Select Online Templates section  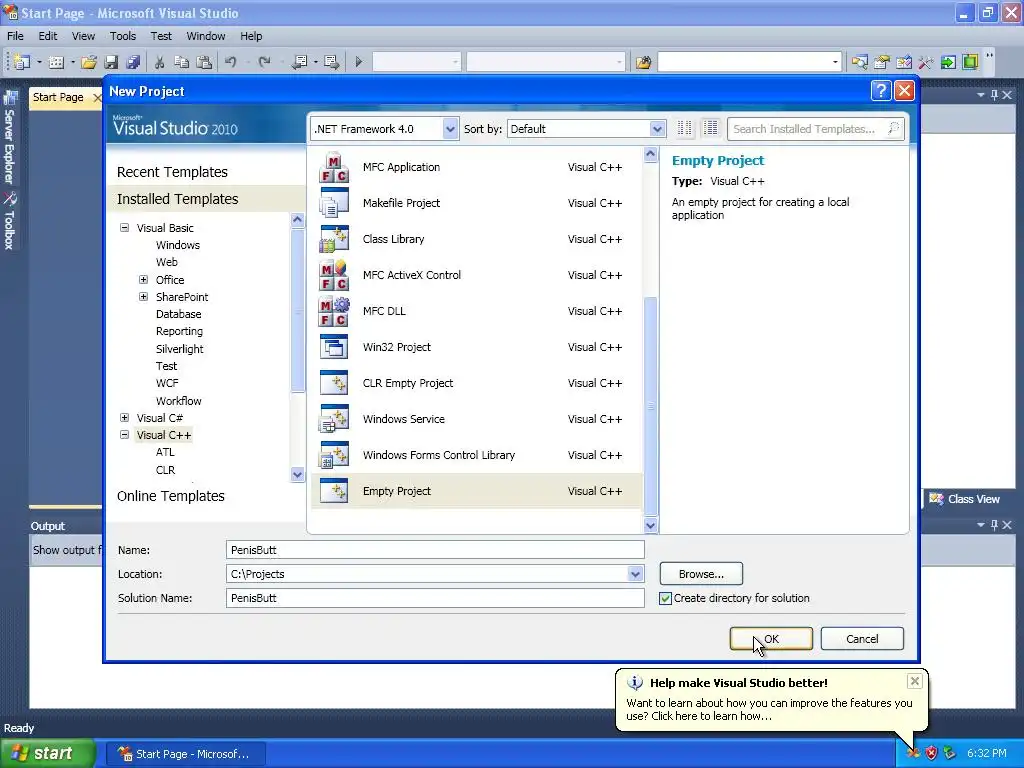(x=170, y=496)
